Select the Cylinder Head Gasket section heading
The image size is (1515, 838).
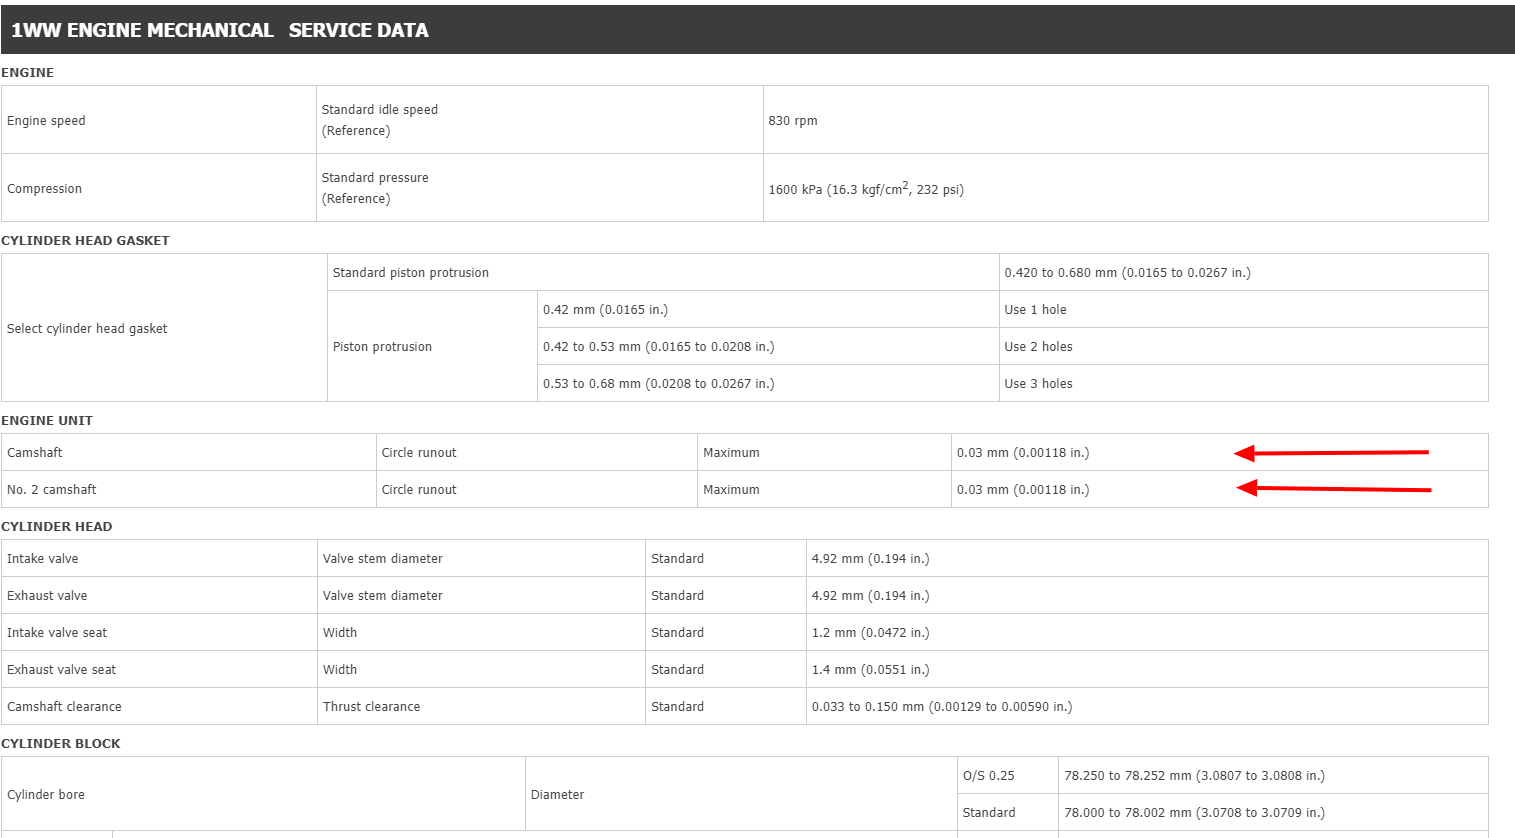tap(85, 240)
